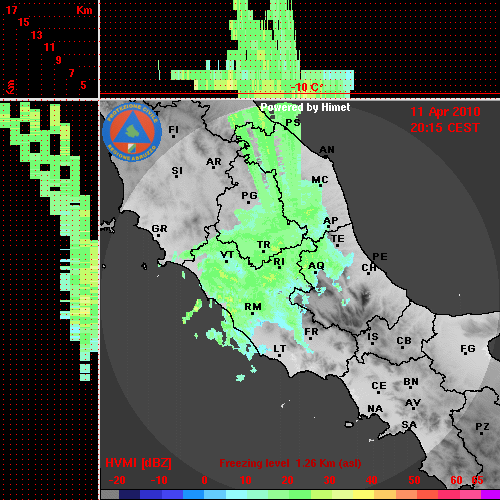Click the '-20' dBZ scale value
500x500 pixels.
point(117,480)
